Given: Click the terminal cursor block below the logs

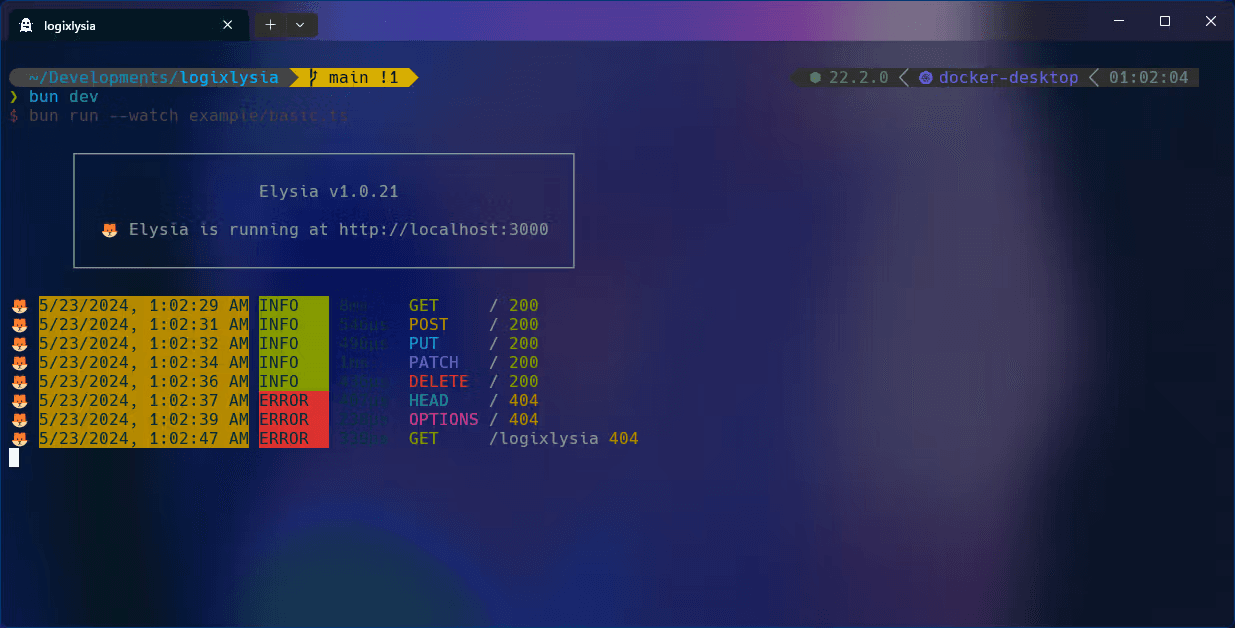Looking at the screenshot, I should click(14, 458).
